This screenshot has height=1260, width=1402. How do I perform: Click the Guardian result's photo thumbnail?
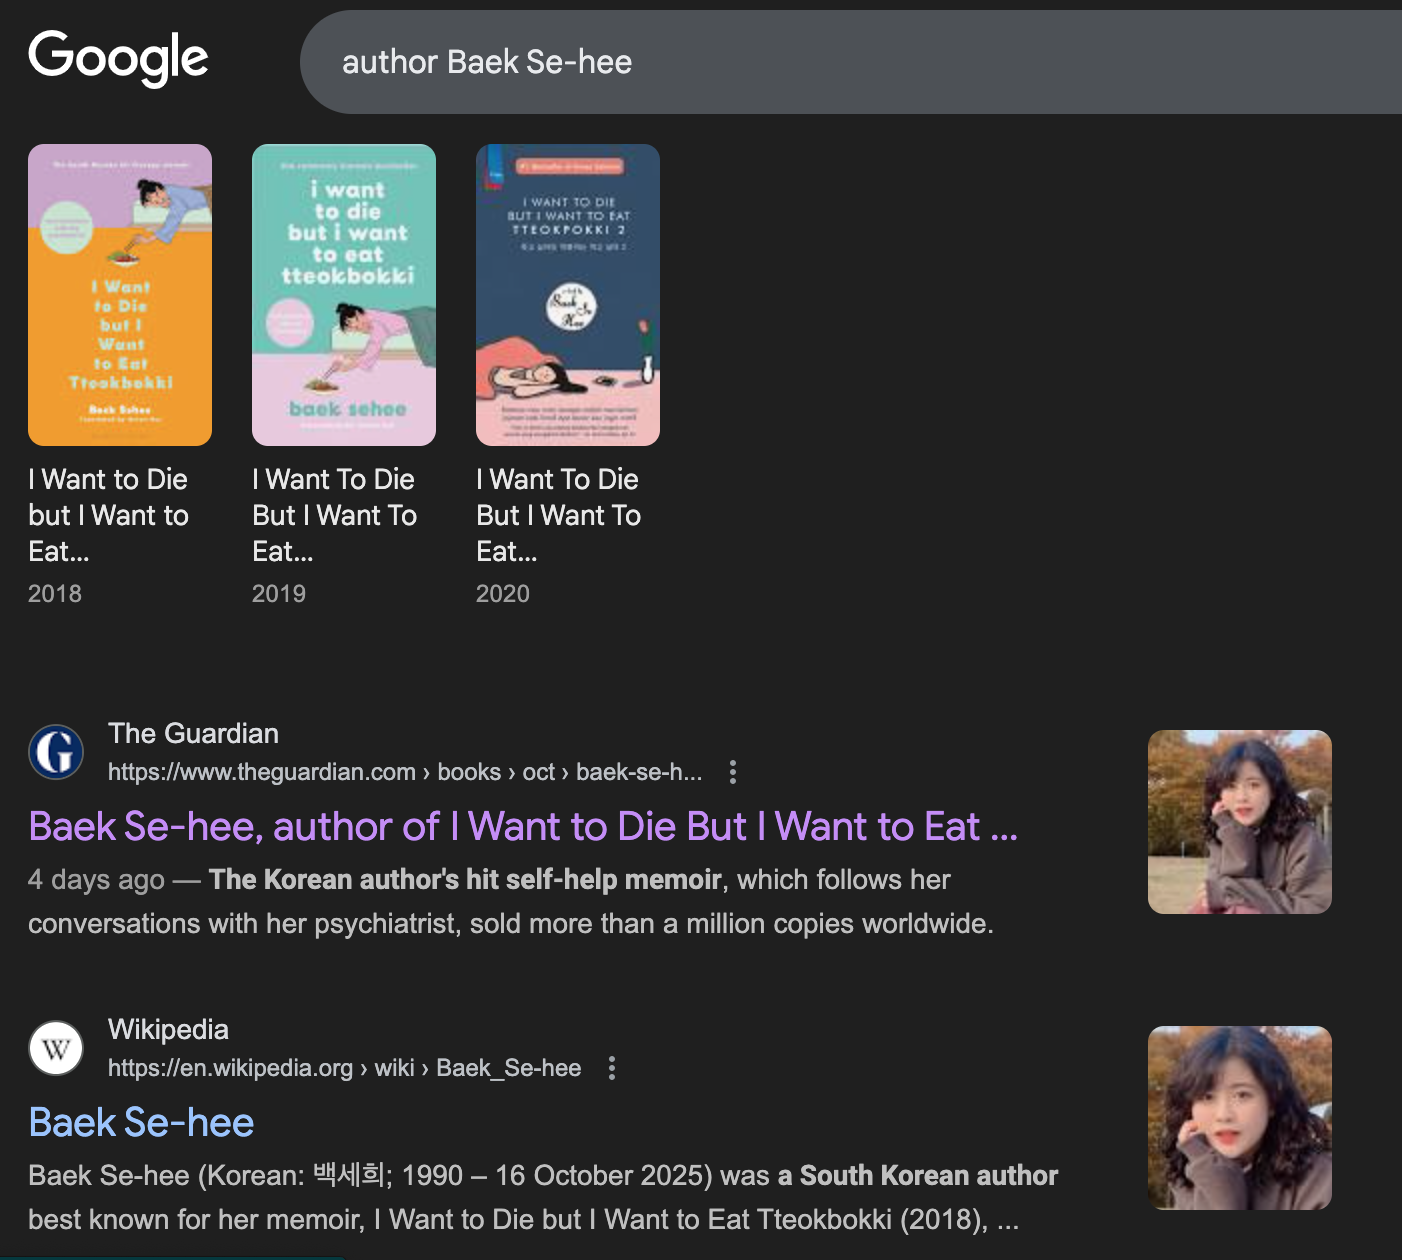(x=1239, y=822)
